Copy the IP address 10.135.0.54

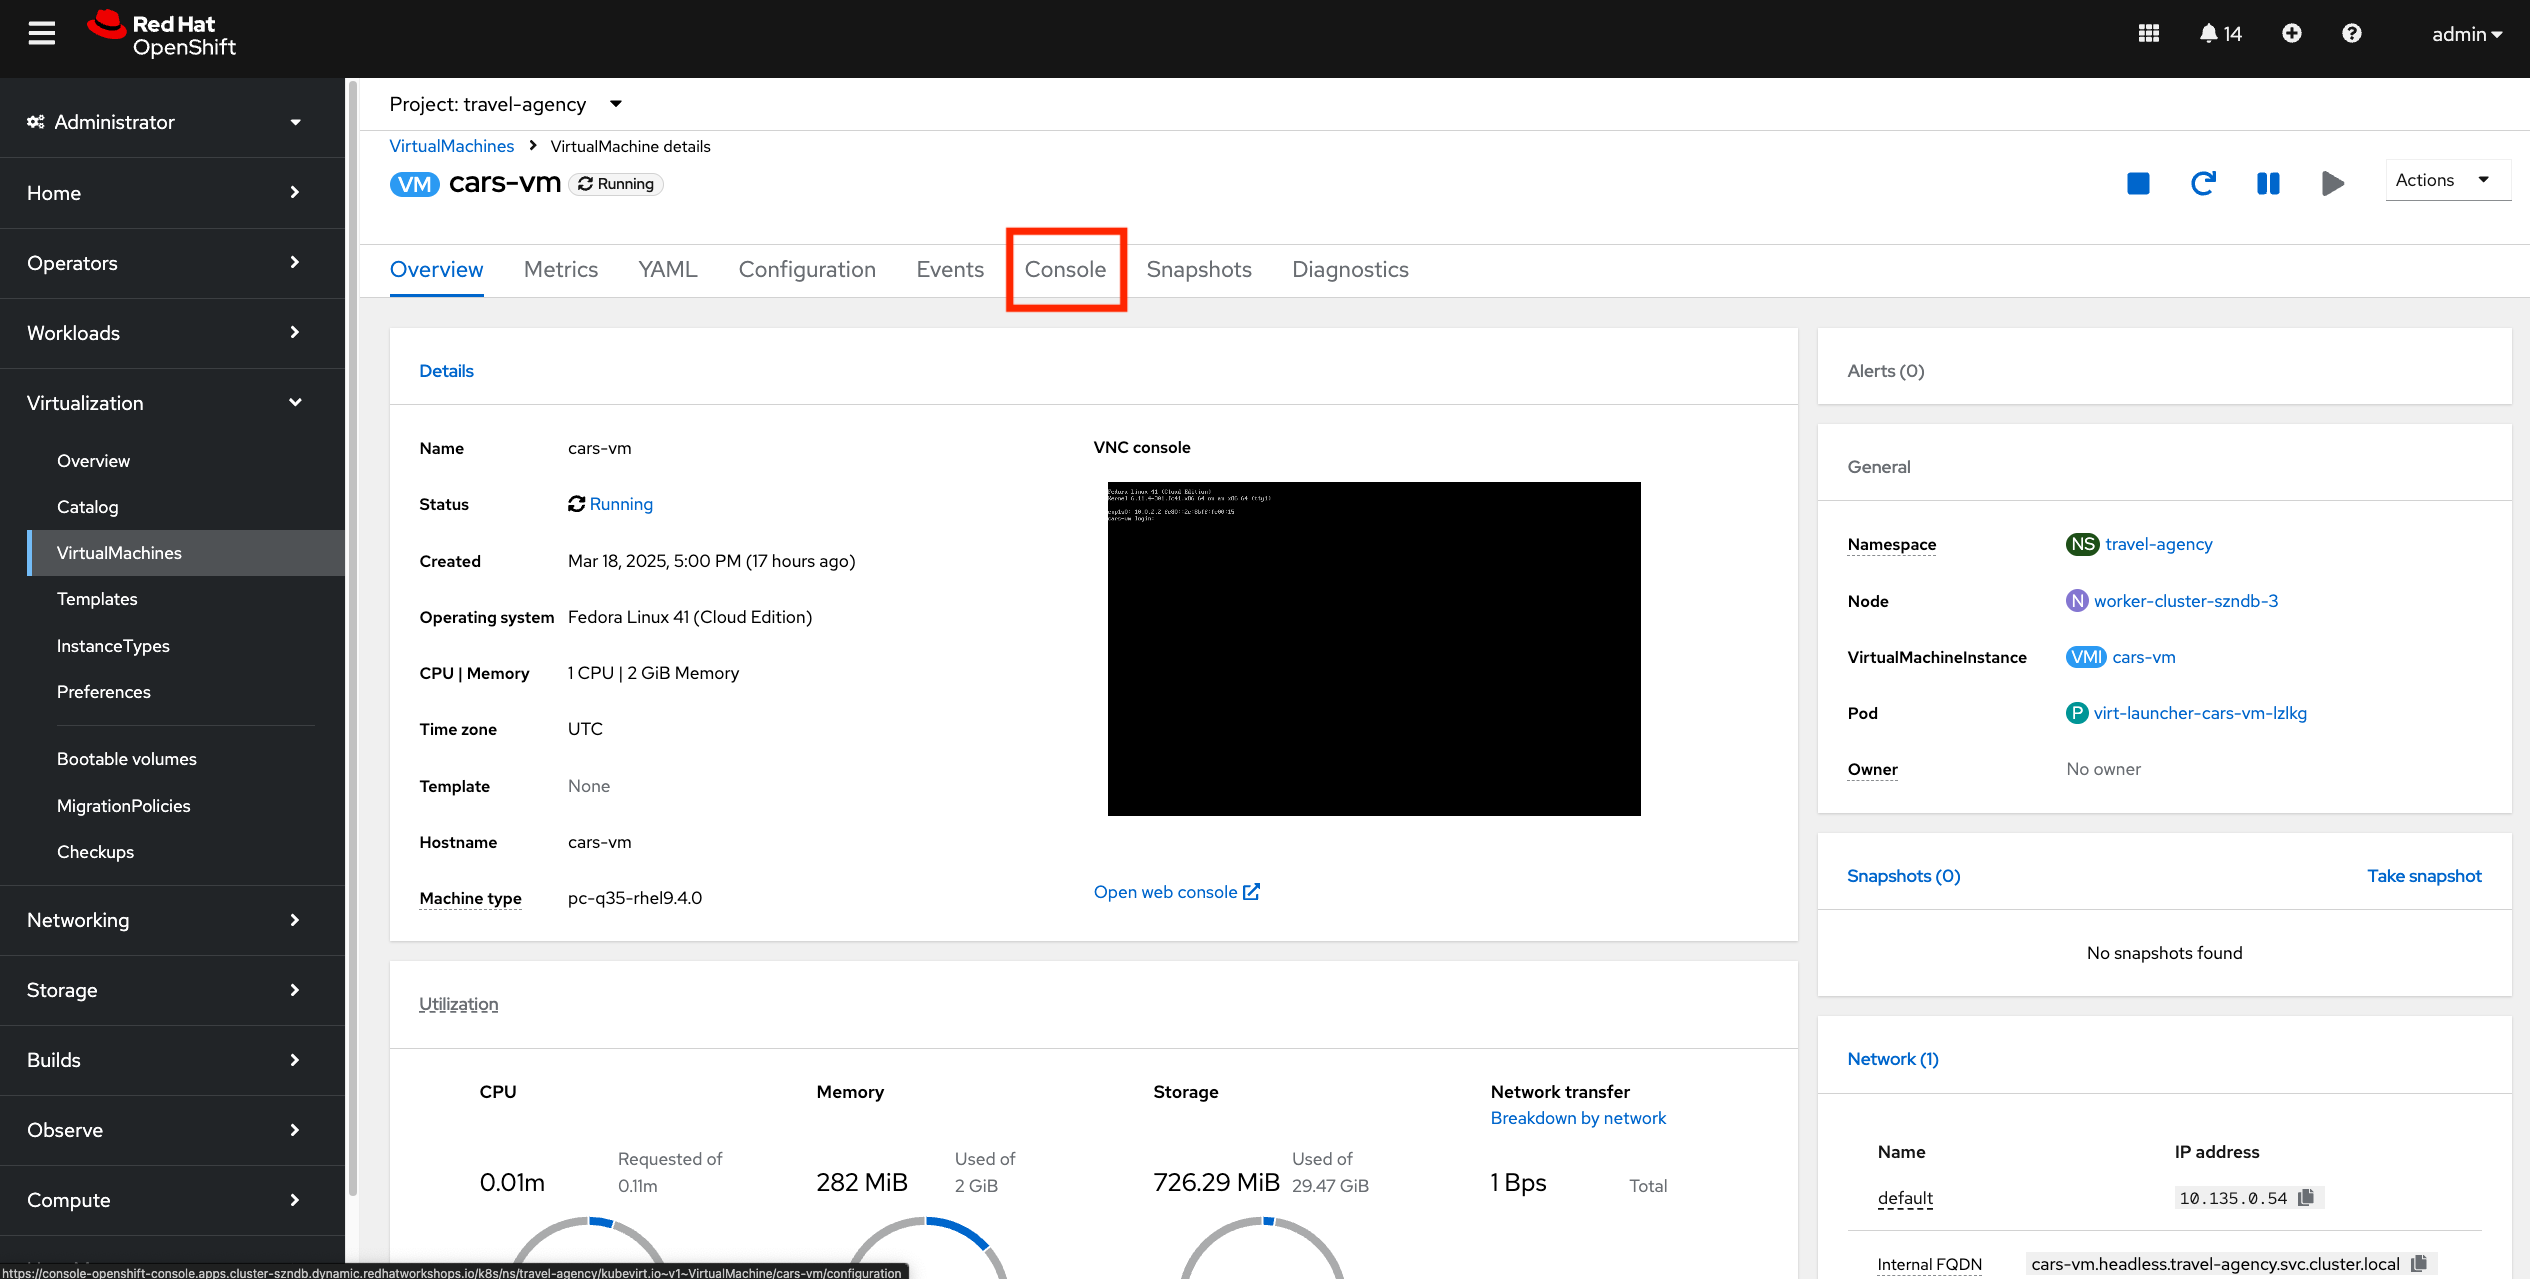pos(2306,1197)
